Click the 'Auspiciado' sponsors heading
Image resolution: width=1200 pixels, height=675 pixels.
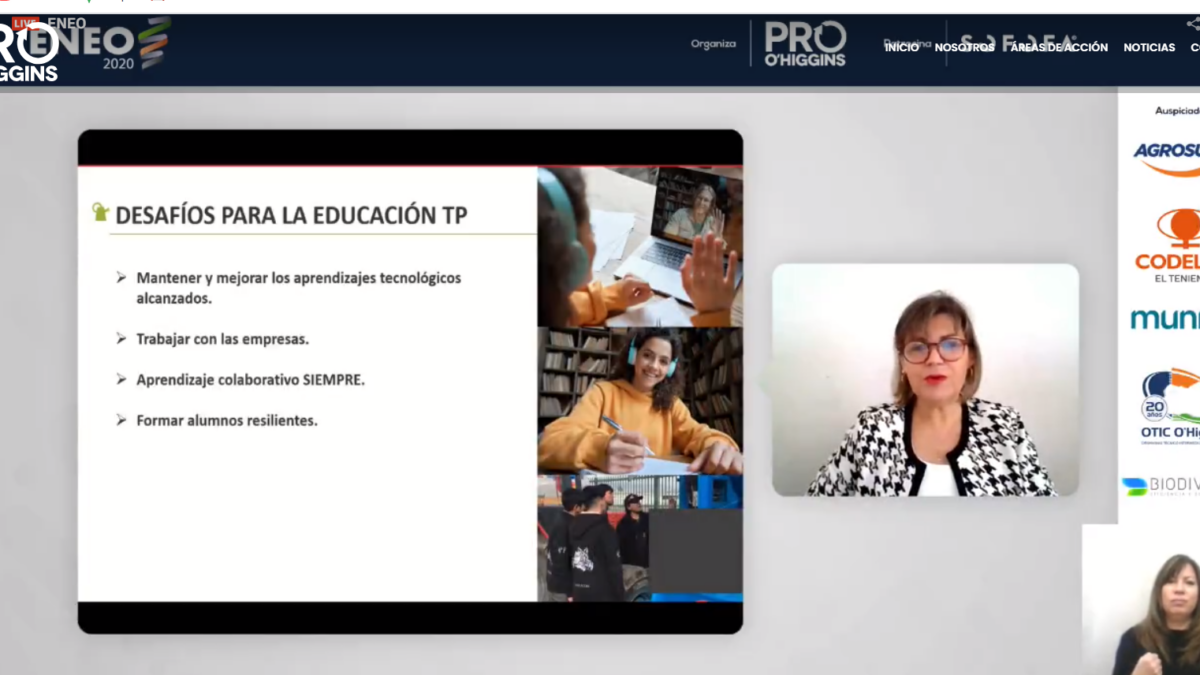(1177, 111)
